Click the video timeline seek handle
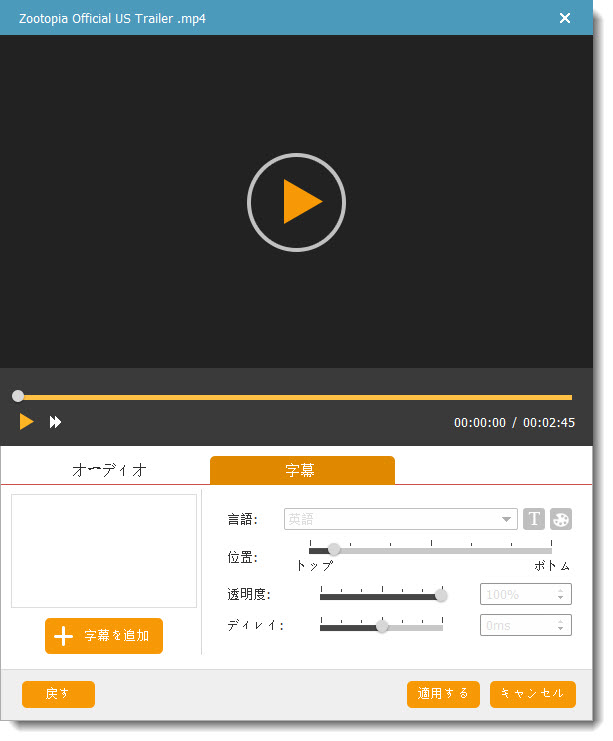Screen dimensions: 613x741 [18, 397]
